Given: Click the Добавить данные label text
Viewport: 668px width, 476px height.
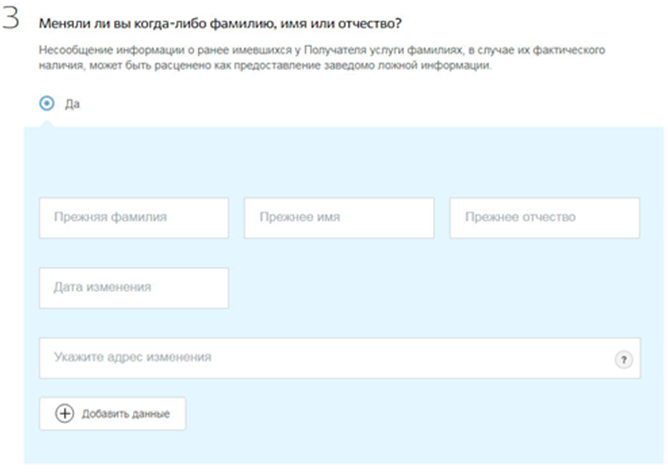Looking at the screenshot, I should pyautogui.click(x=126, y=414).
